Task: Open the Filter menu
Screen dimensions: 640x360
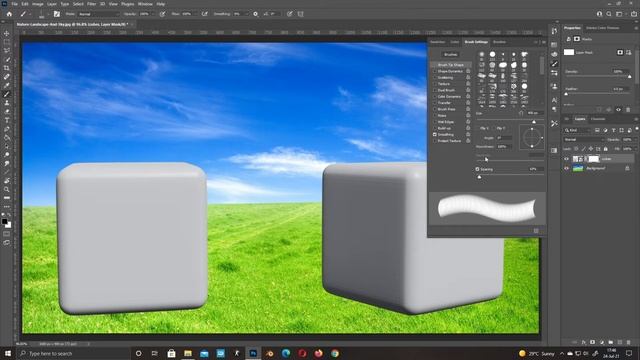Action: (91, 4)
